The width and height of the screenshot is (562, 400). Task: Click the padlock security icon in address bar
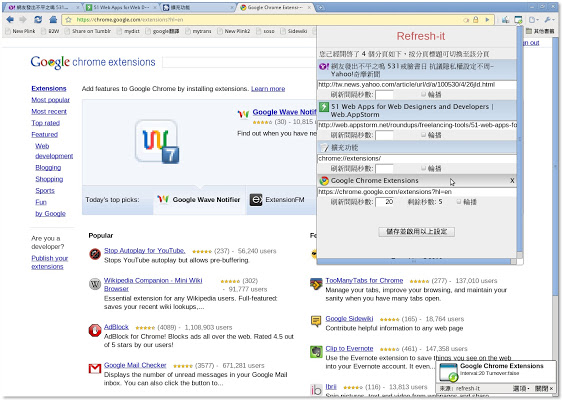point(476,20)
